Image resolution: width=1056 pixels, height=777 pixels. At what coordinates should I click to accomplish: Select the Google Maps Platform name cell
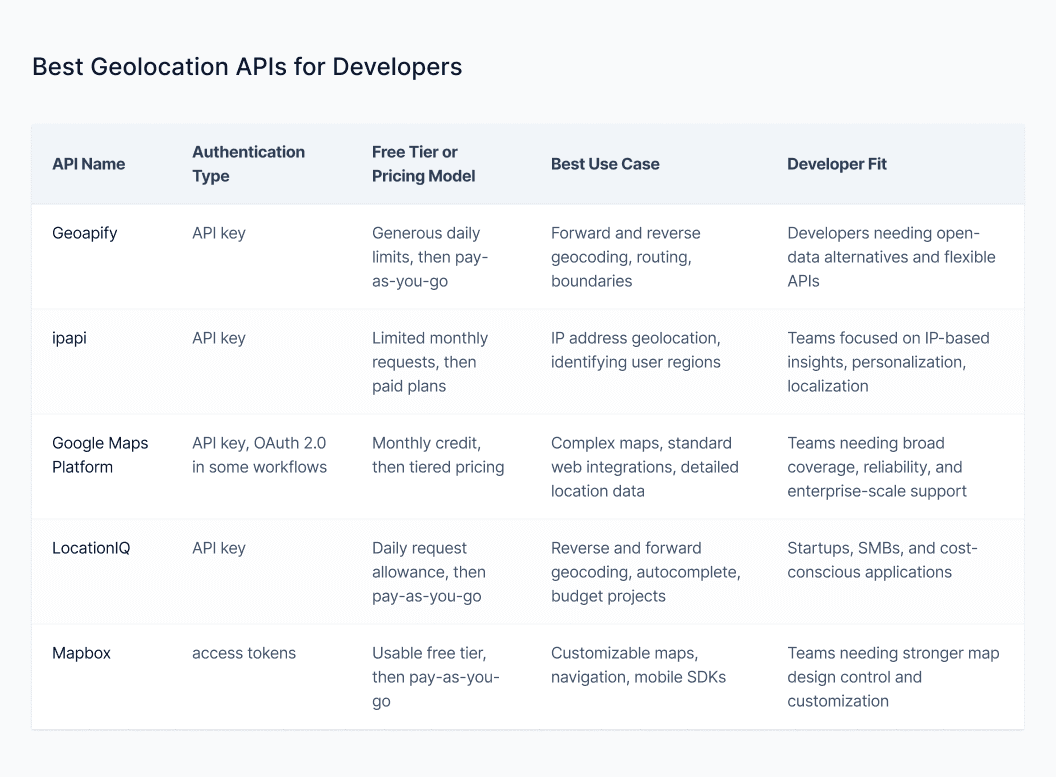click(x=100, y=455)
